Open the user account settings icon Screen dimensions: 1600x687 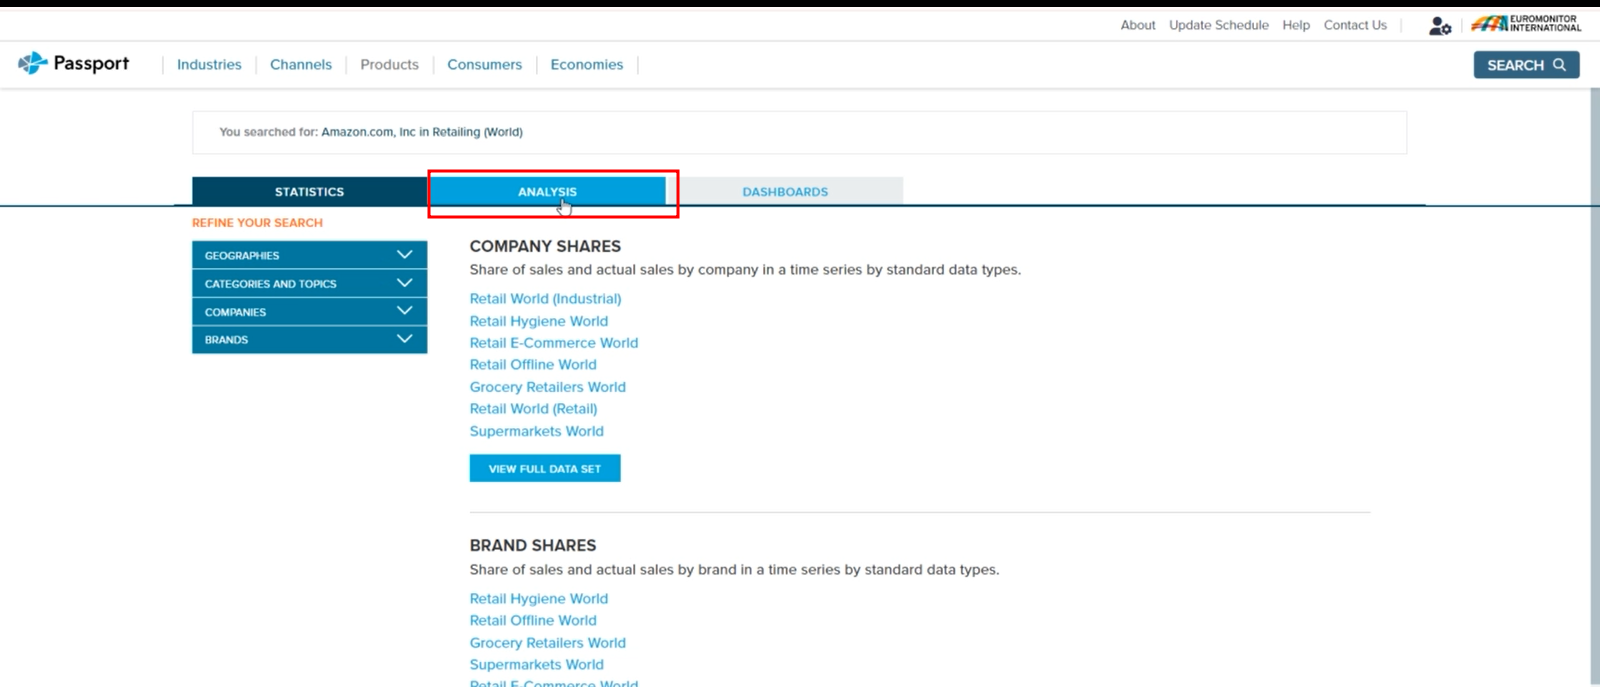tap(1439, 26)
